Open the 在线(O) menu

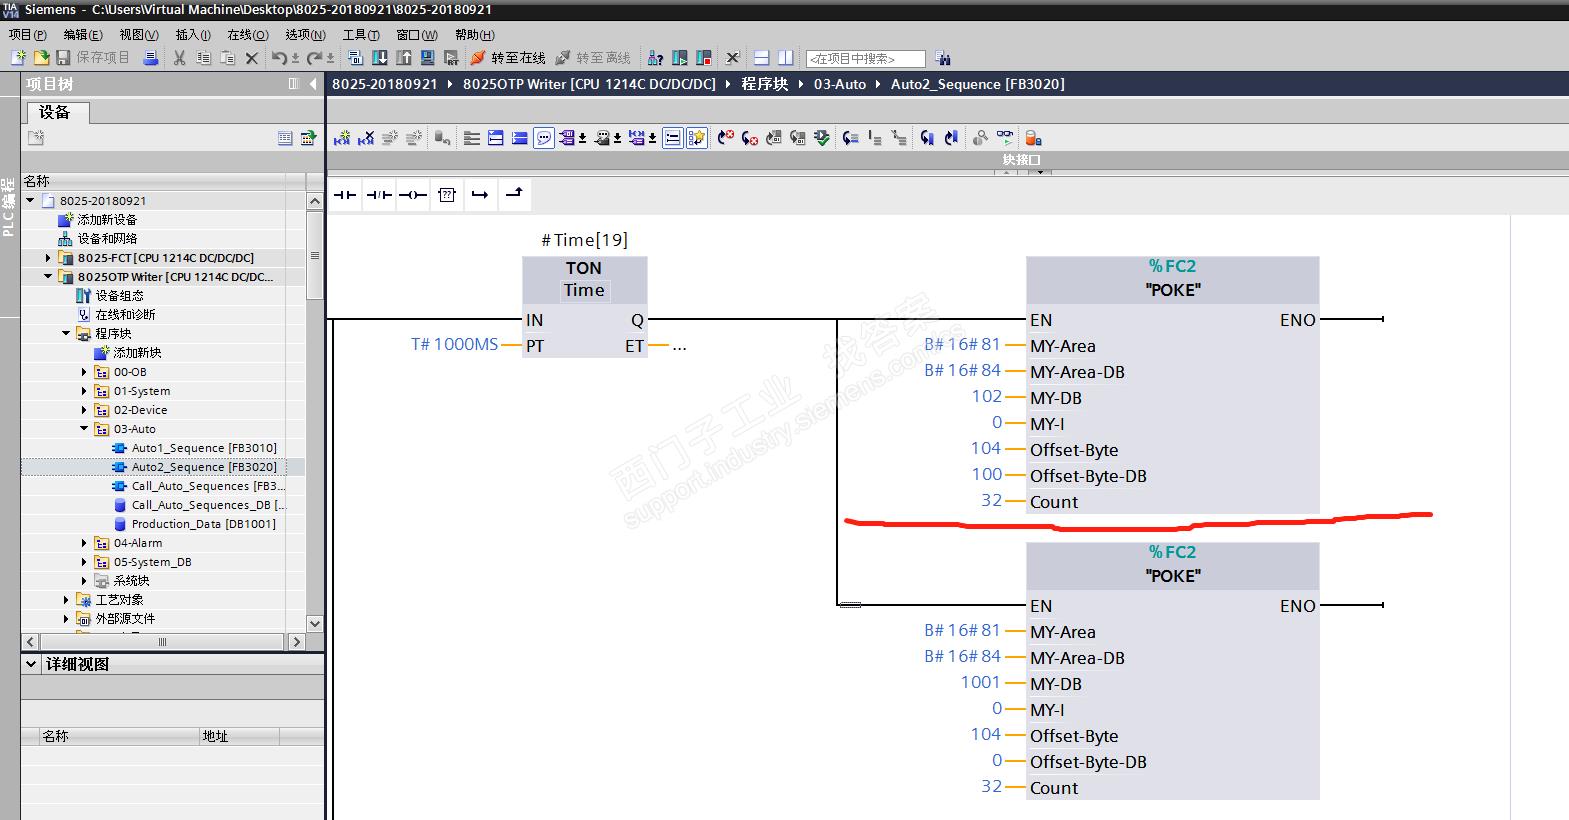(248, 34)
